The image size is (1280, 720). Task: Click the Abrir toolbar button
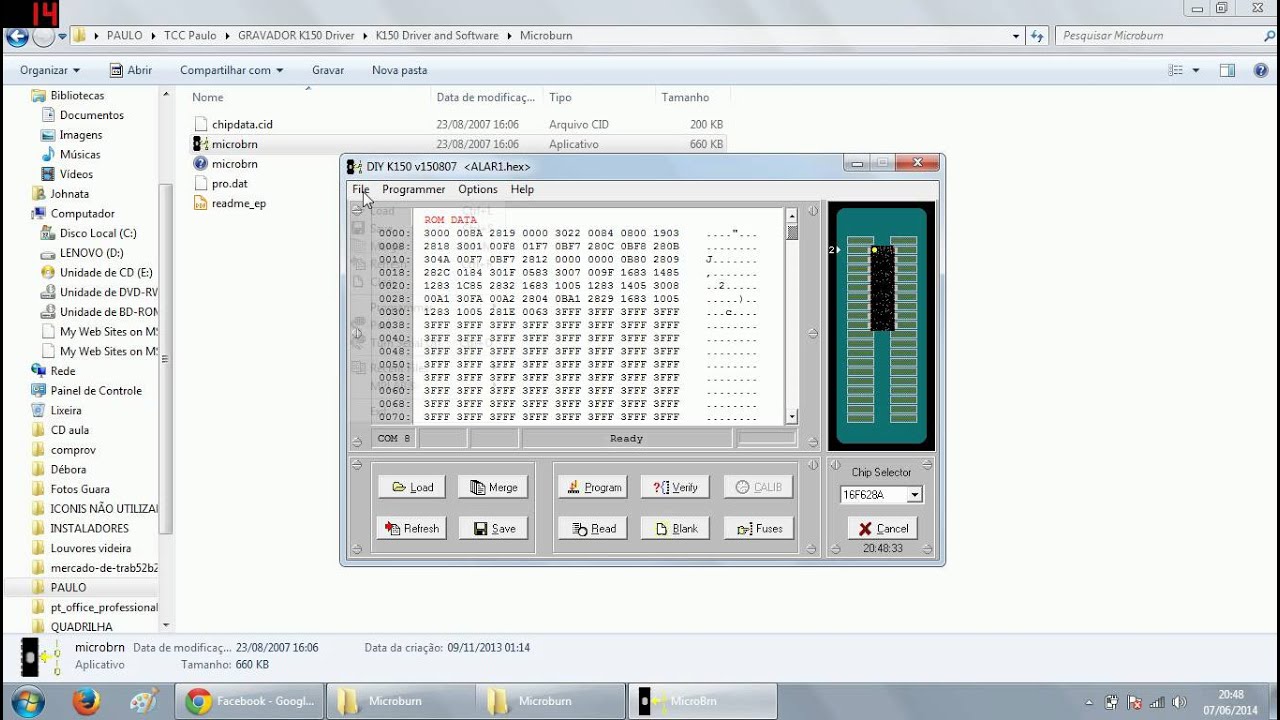pos(131,70)
